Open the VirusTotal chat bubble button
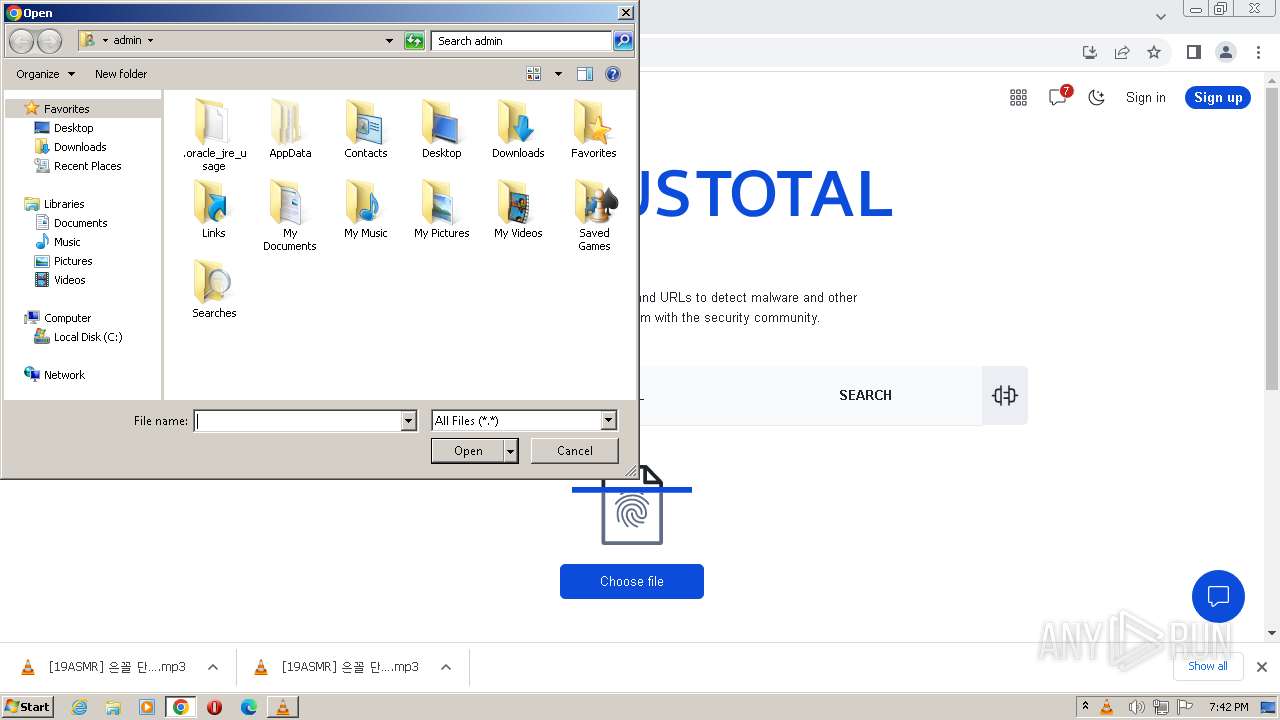The image size is (1280, 720). pos(1218,597)
